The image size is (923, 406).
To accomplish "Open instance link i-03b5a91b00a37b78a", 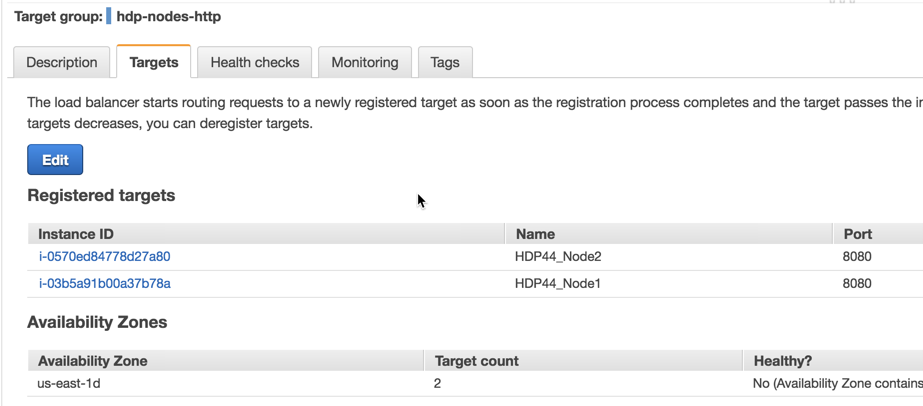I will click(x=105, y=284).
